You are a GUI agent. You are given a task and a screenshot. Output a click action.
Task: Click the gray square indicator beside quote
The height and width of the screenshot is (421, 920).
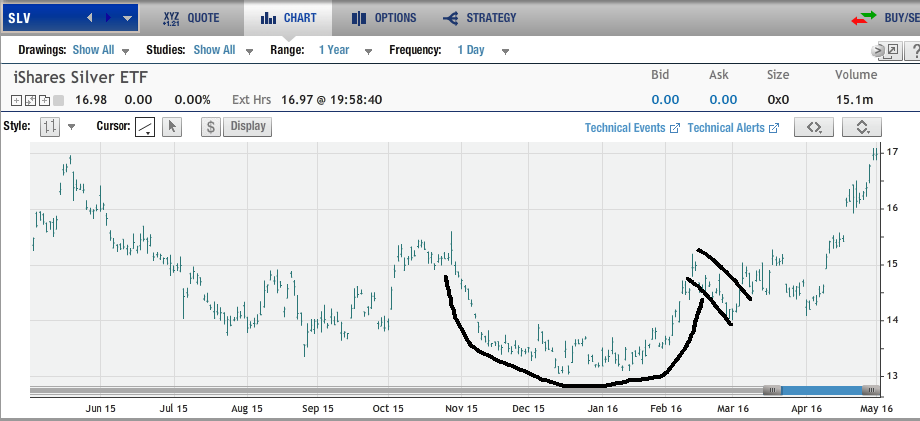tap(58, 100)
